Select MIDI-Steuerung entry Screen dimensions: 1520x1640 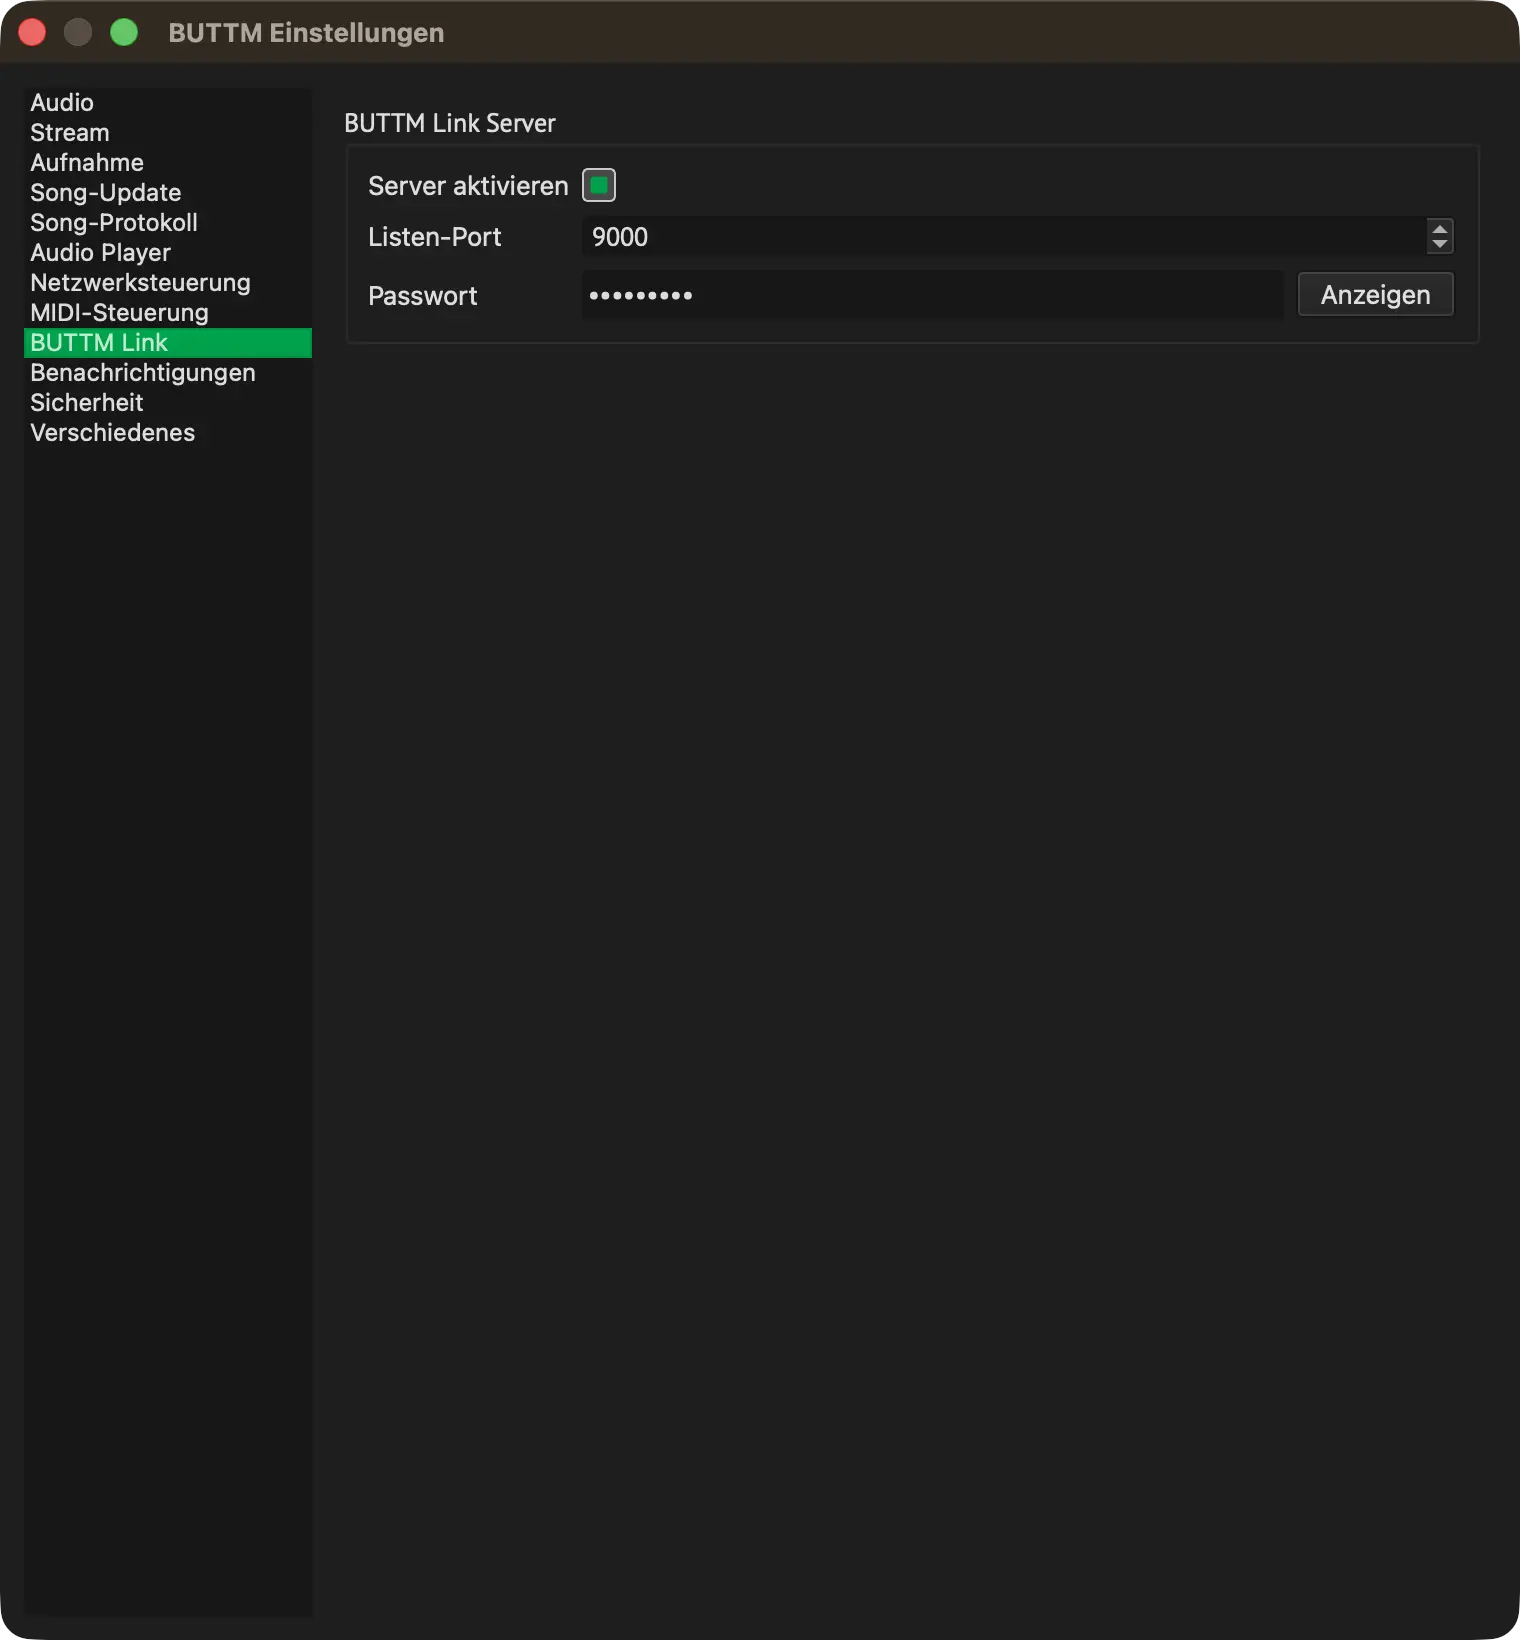pyautogui.click(x=167, y=313)
